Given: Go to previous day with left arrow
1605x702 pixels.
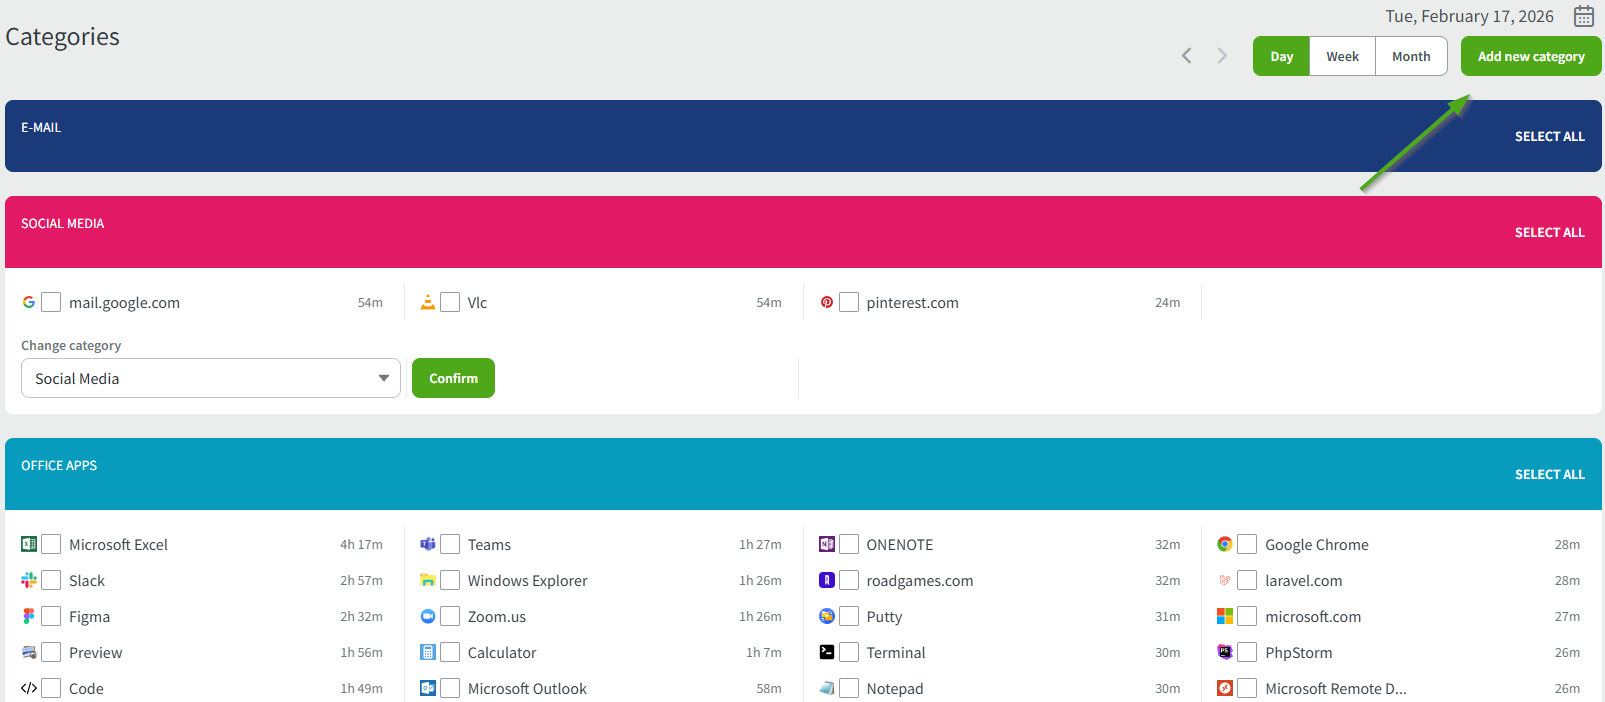Looking at the screenshot, I should pos(1186,56).
